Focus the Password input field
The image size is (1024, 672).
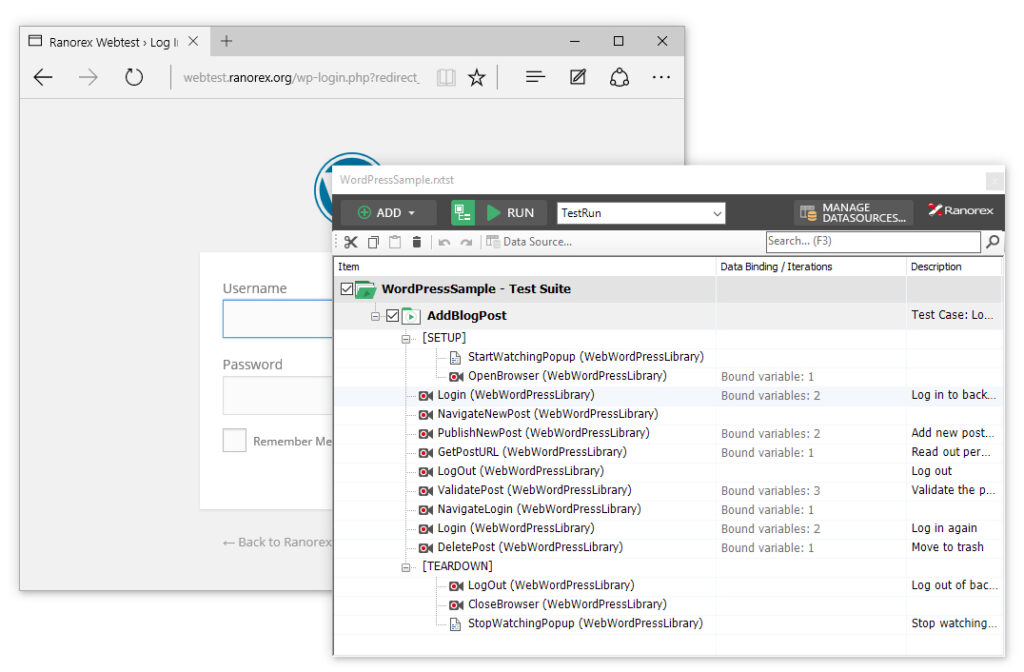[278, 395]
